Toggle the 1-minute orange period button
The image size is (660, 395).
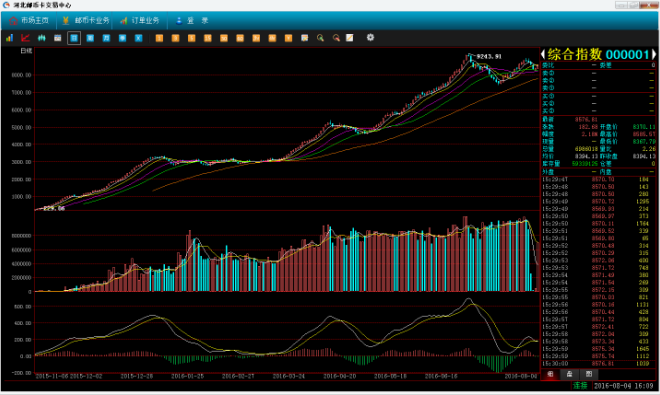[159, 38]
